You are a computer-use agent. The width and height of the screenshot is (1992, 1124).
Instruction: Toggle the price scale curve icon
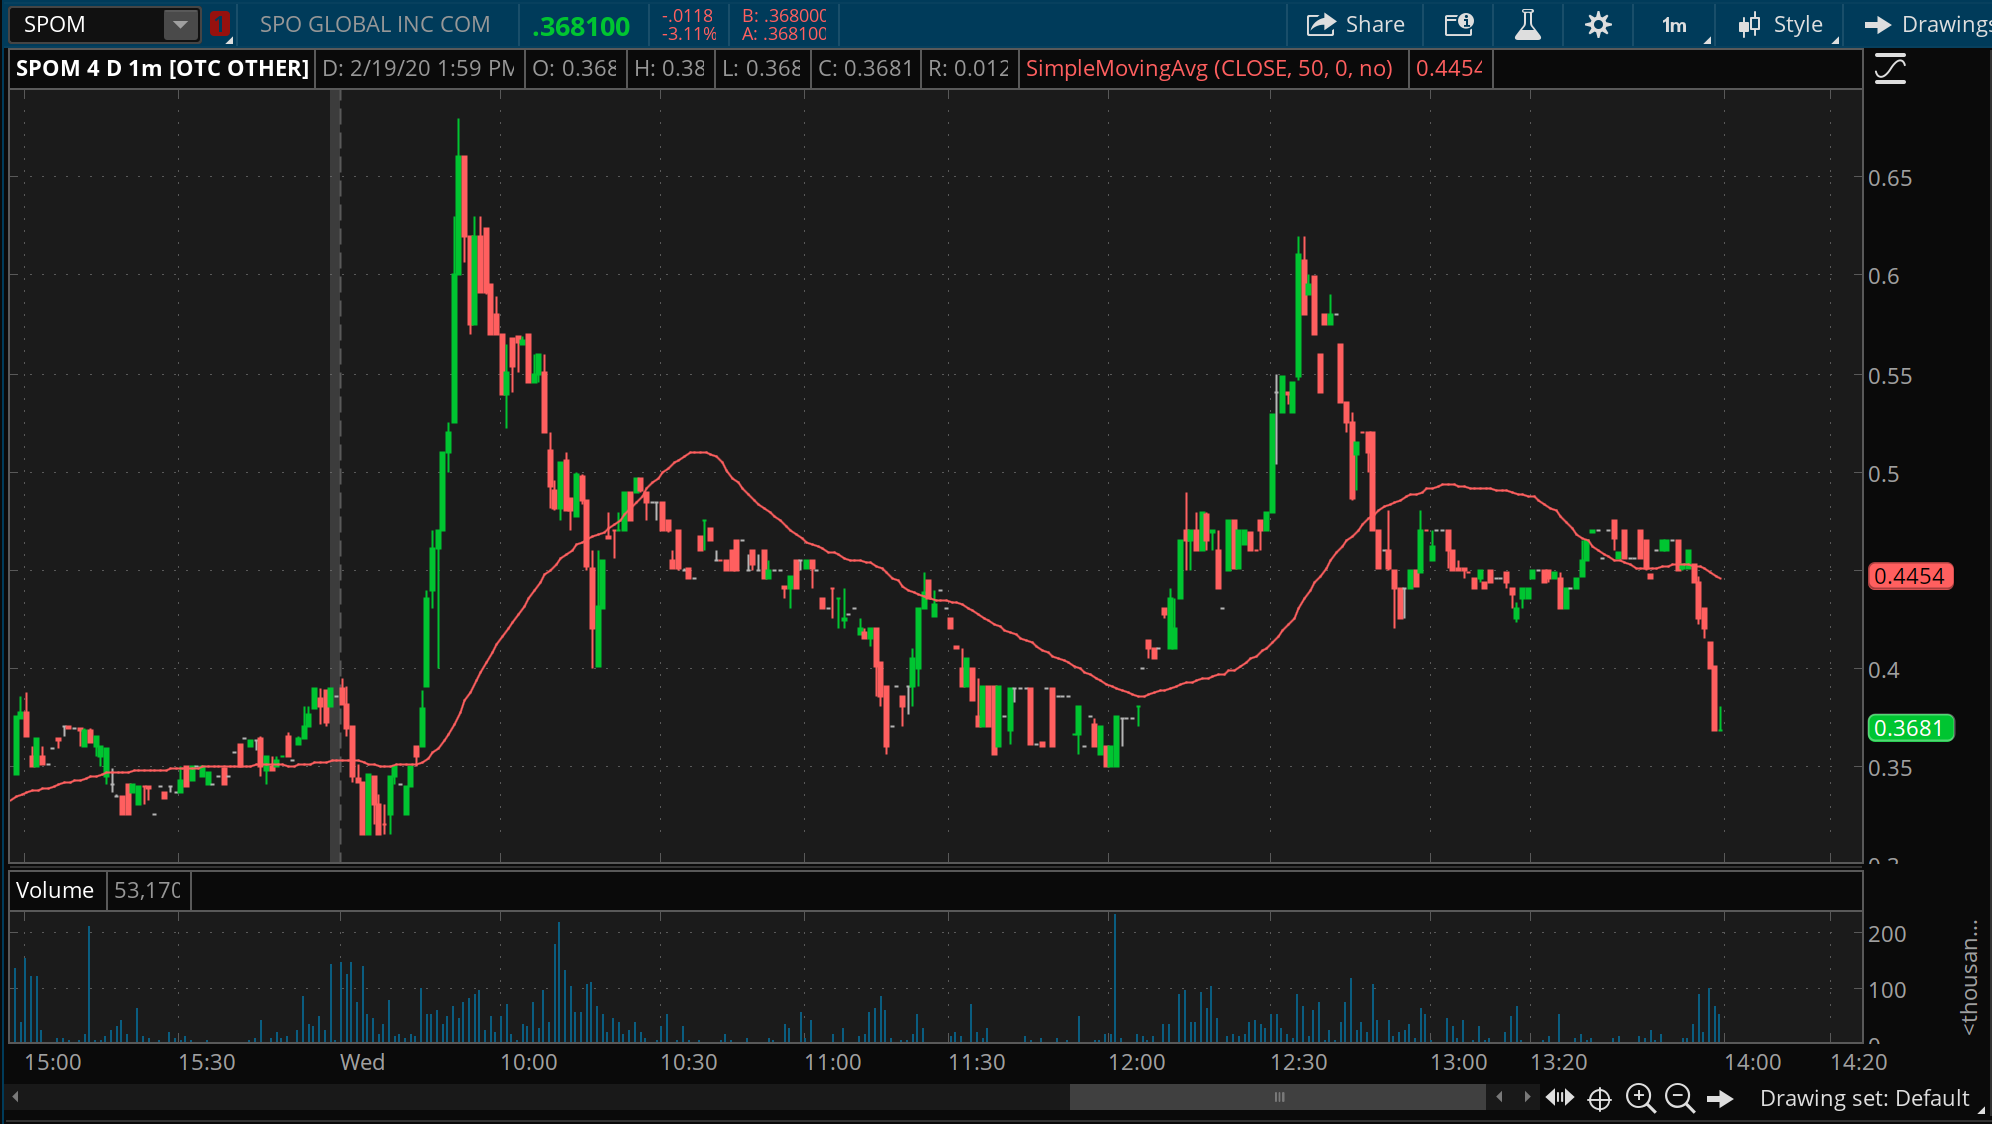[x=1889, y=69]
